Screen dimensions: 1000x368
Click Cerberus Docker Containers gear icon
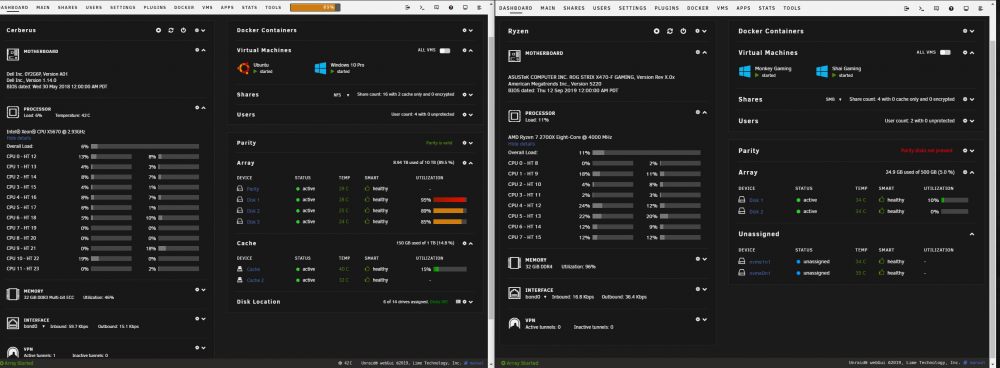pyautogui.click(x=464, y=30)
